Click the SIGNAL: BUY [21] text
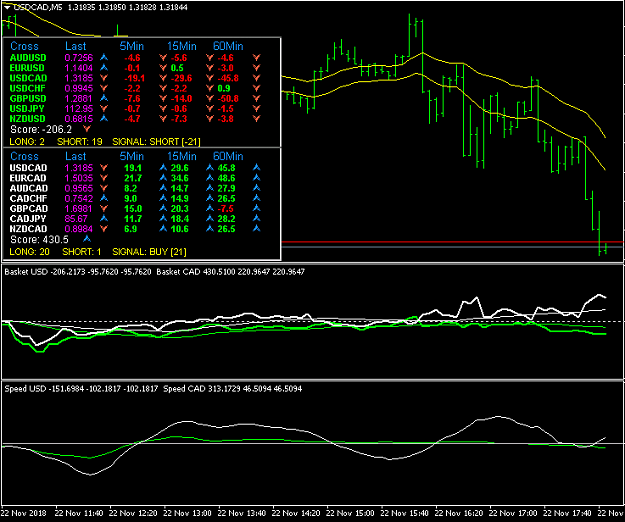This screenshot has width=625, height=522. point(149,252)
